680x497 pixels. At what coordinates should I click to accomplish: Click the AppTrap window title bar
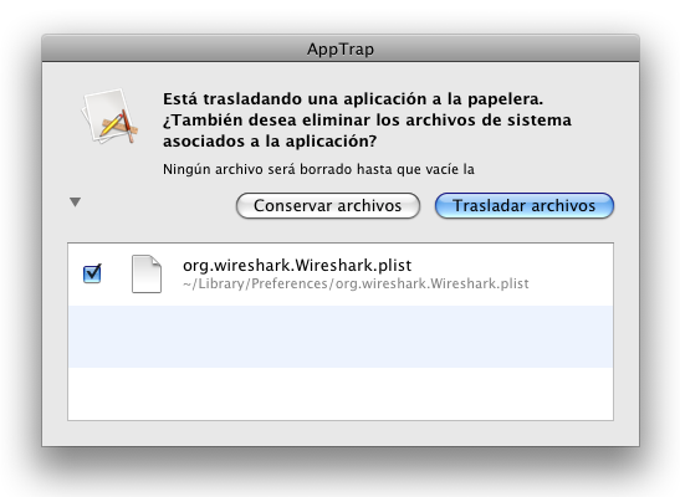point(340,49)
